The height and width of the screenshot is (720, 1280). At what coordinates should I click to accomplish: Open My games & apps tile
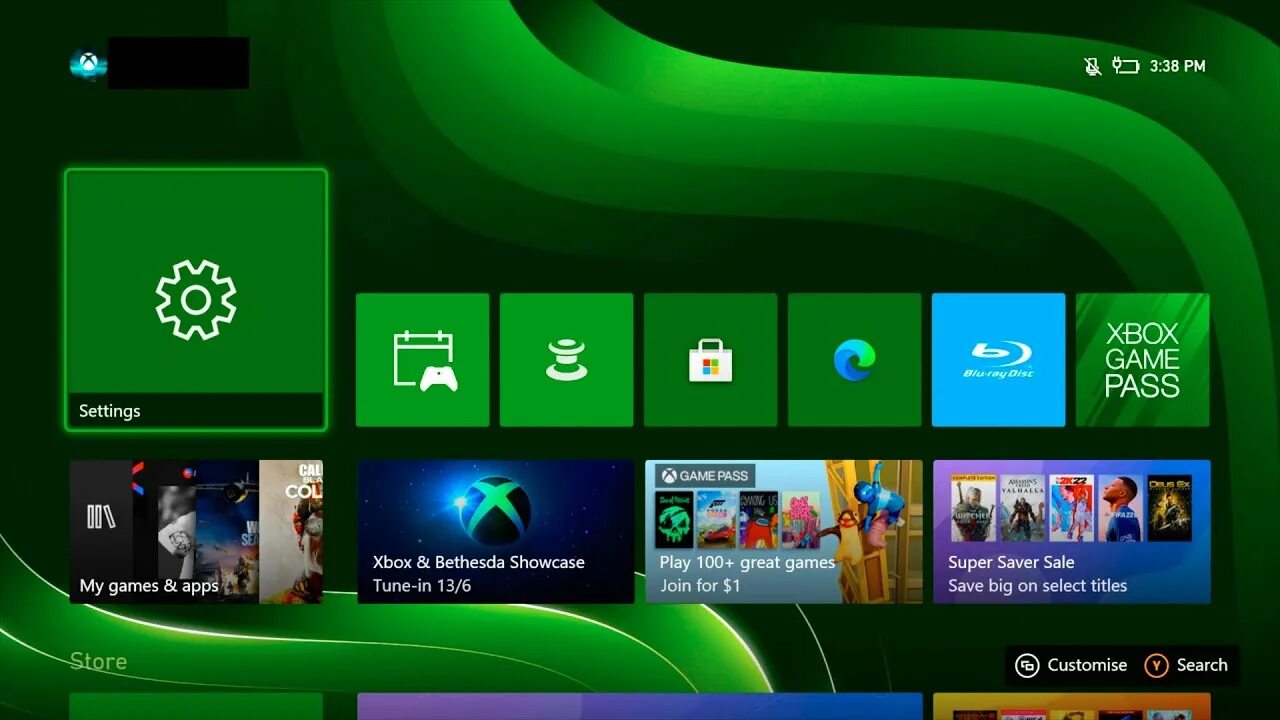click(196, 532)
